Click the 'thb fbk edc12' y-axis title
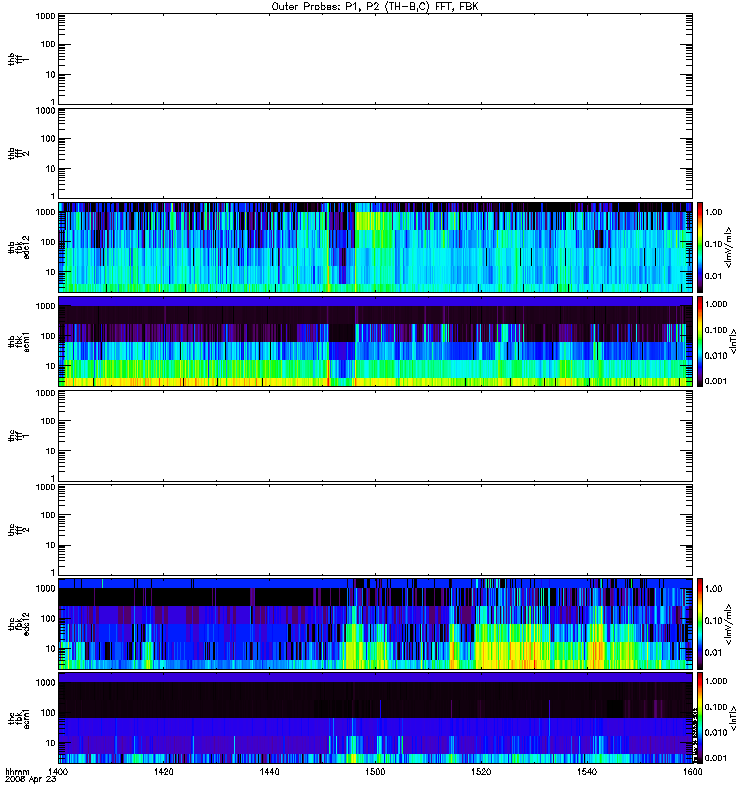 tap(19, 247)
